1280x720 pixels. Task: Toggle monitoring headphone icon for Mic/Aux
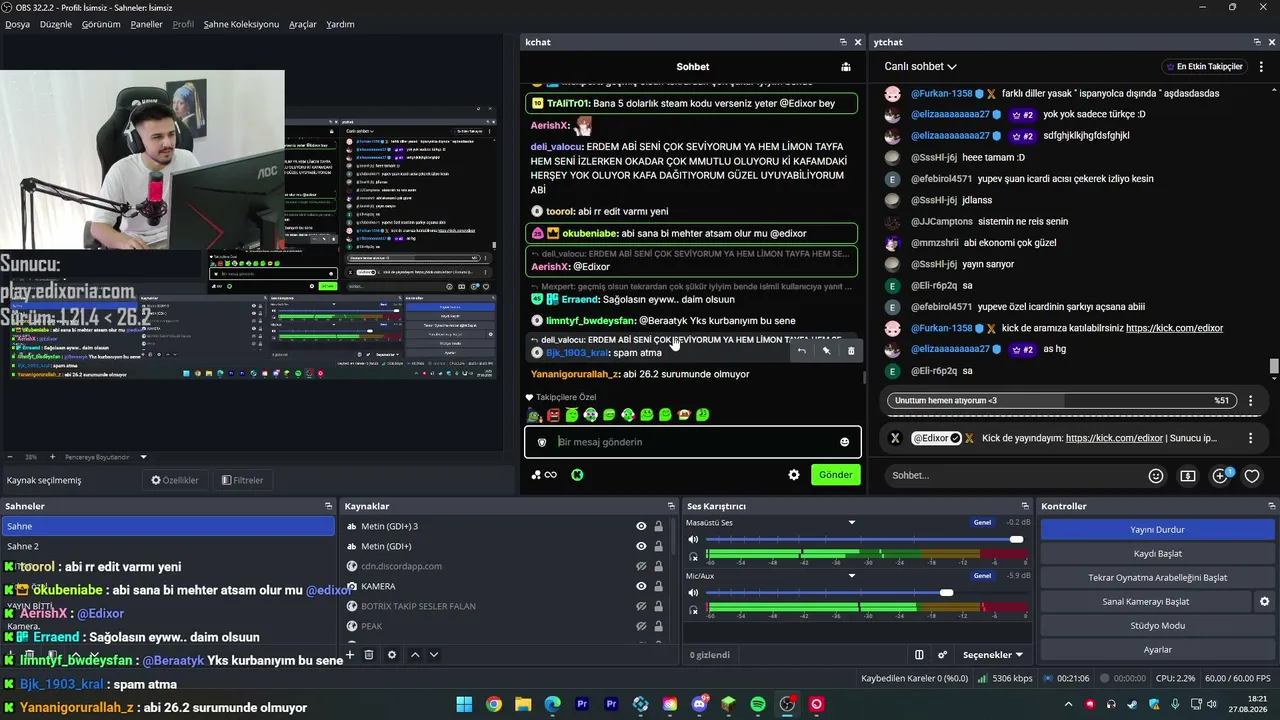click(693, 609)
